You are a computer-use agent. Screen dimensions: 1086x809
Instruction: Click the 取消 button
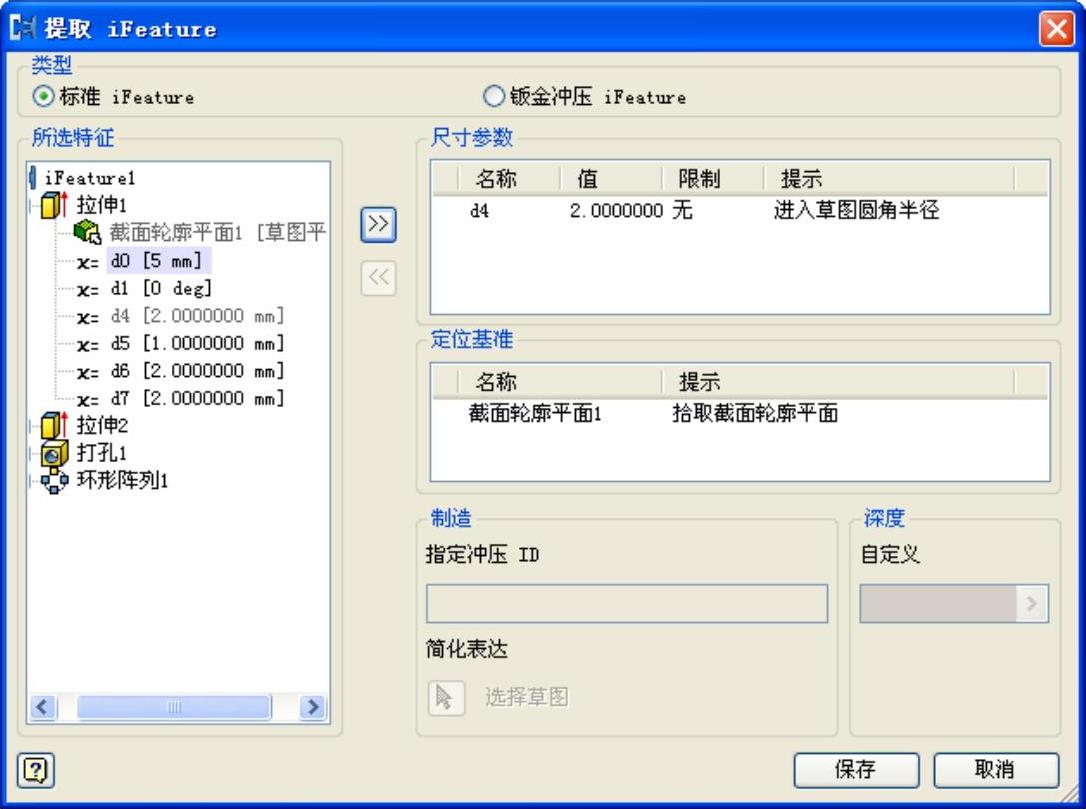coord(996,770)
